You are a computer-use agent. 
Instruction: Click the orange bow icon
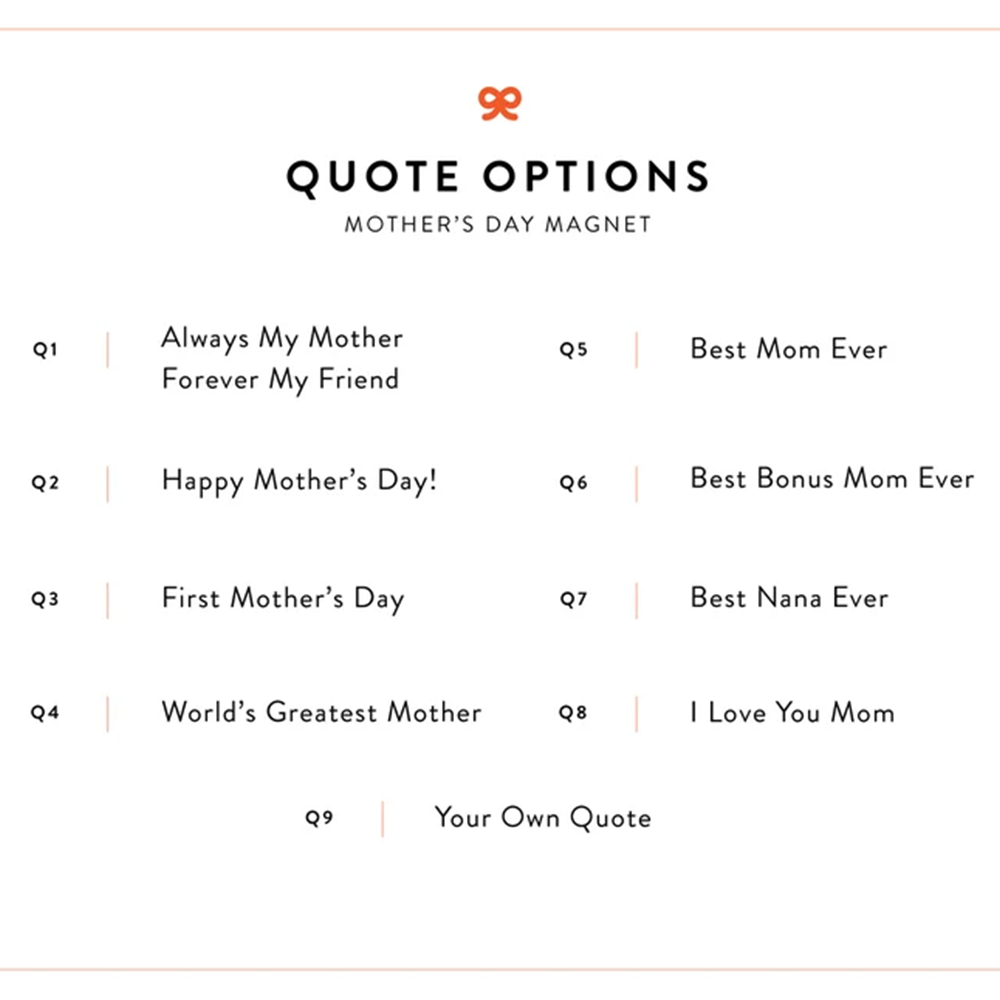499,103
